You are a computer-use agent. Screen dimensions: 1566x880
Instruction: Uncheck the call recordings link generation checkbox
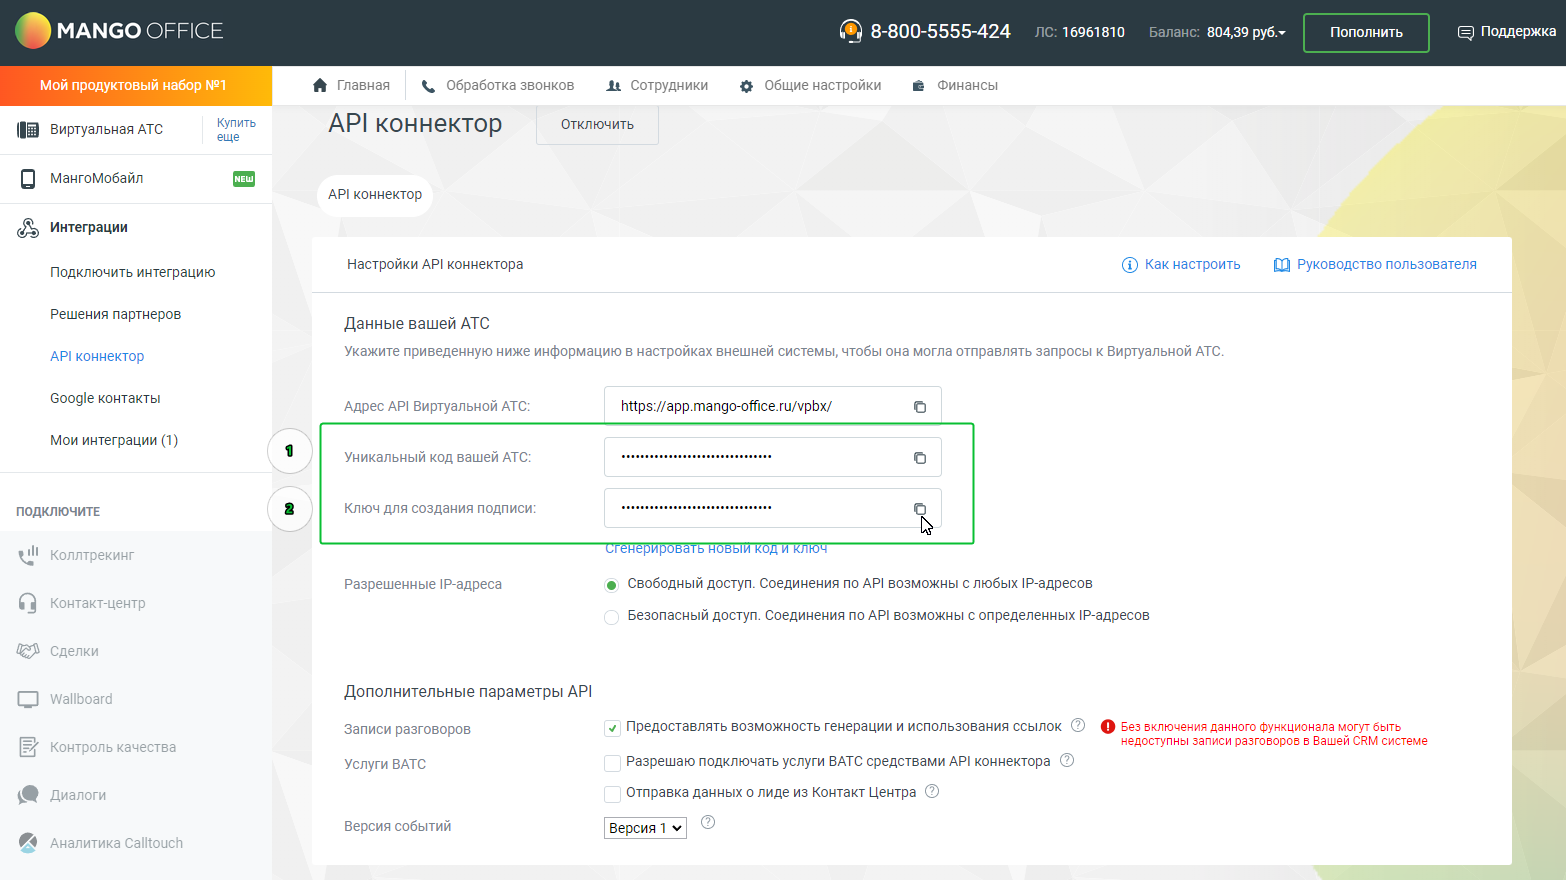click(x=613, y=729)
